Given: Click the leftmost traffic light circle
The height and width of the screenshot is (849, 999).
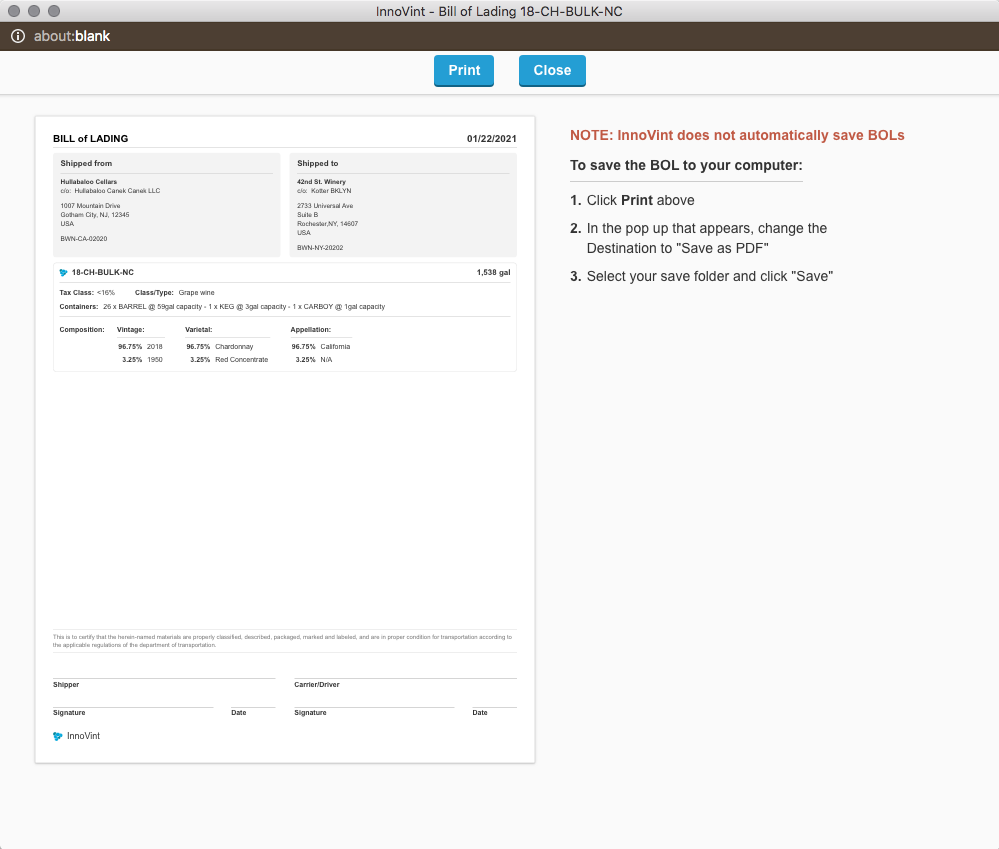Looking at the screenshot, I should tap(14, 11).
